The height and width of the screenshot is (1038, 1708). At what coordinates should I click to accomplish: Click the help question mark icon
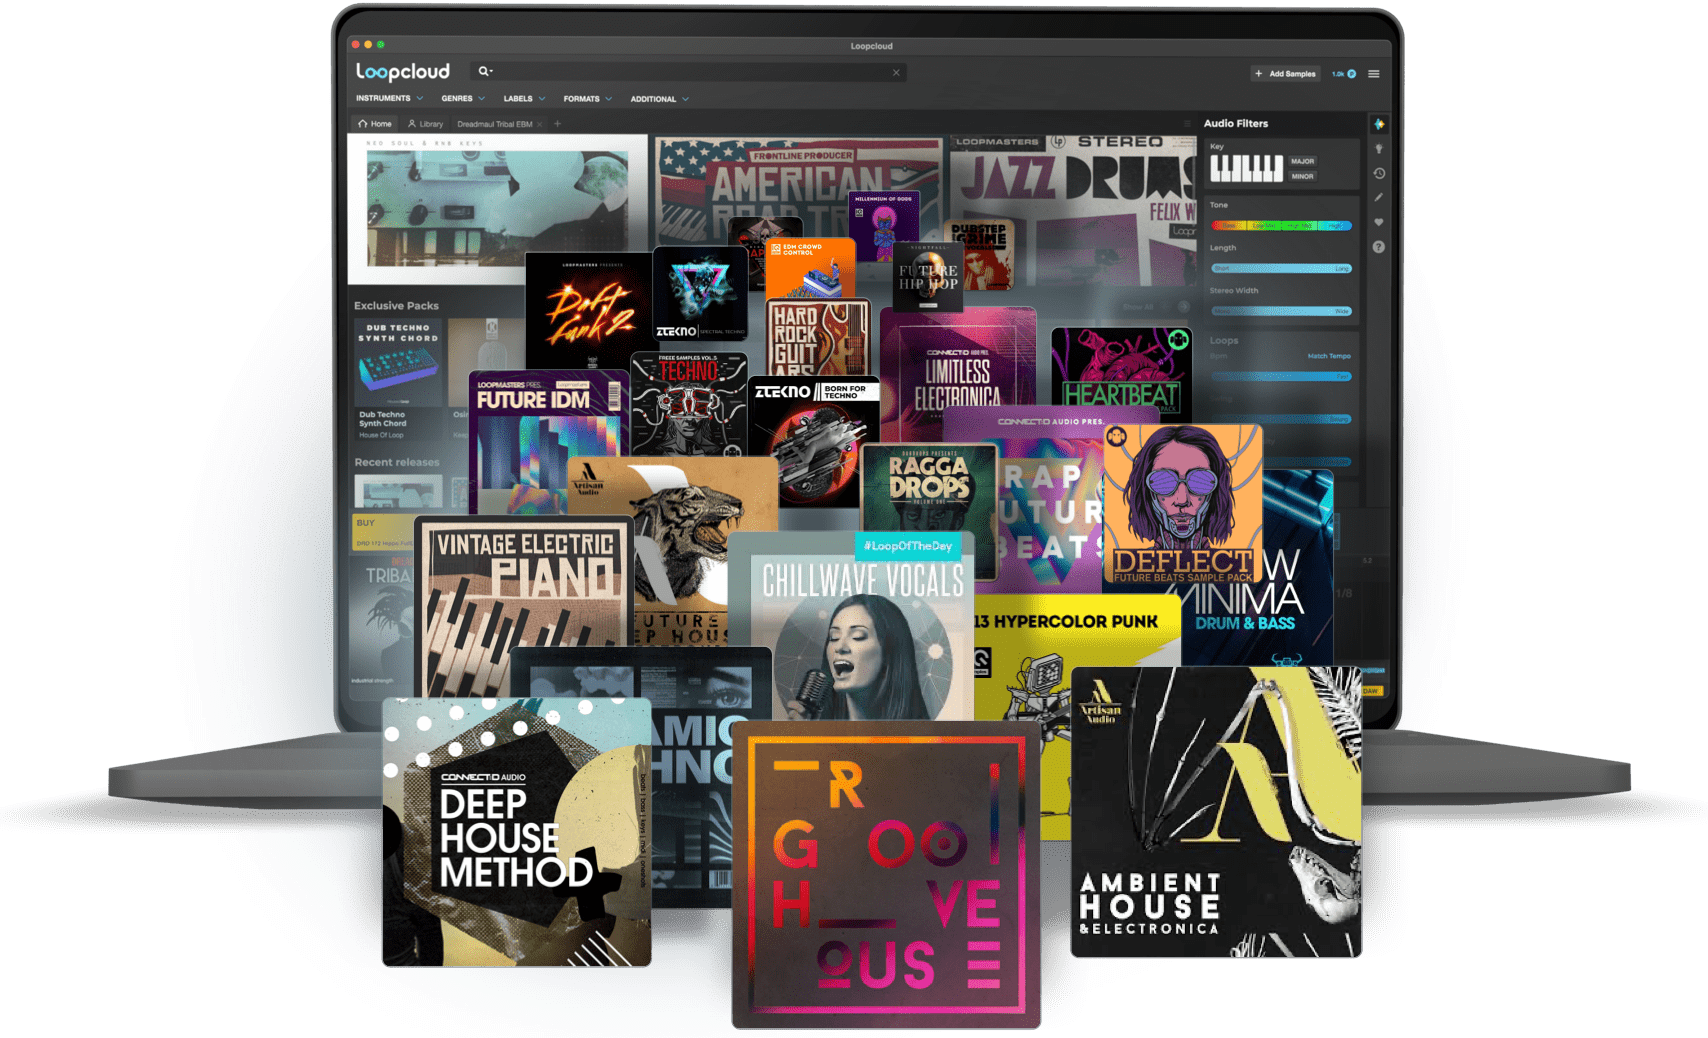coord(1379,247)
